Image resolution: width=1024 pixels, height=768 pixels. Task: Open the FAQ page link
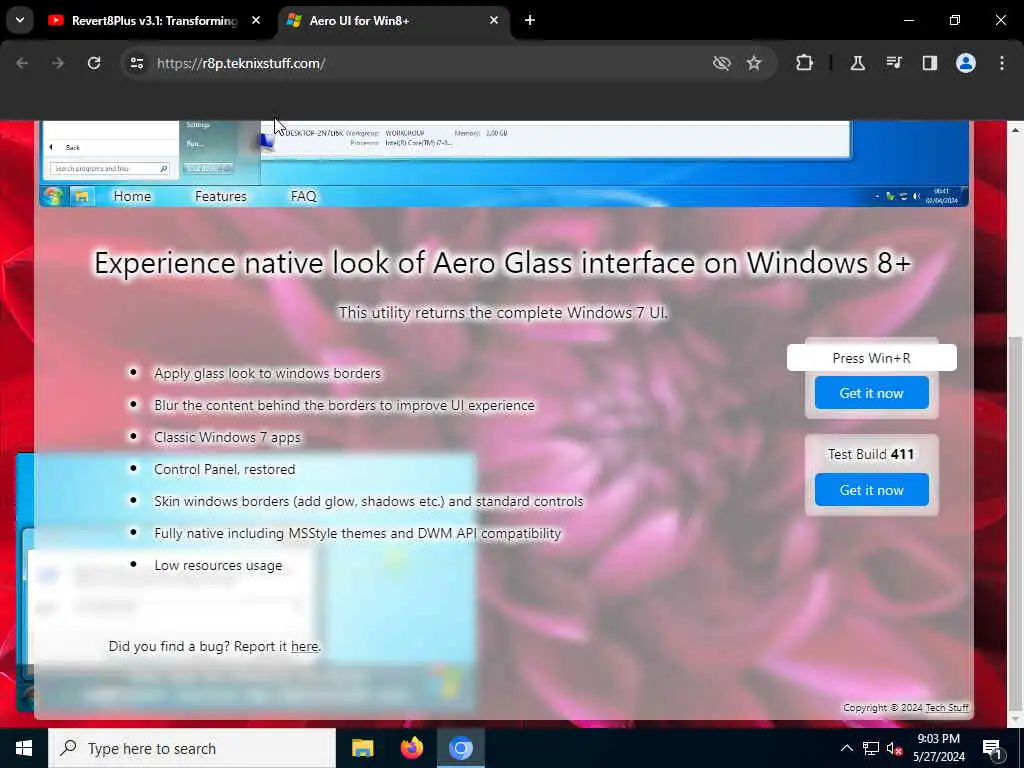(304, 196)
